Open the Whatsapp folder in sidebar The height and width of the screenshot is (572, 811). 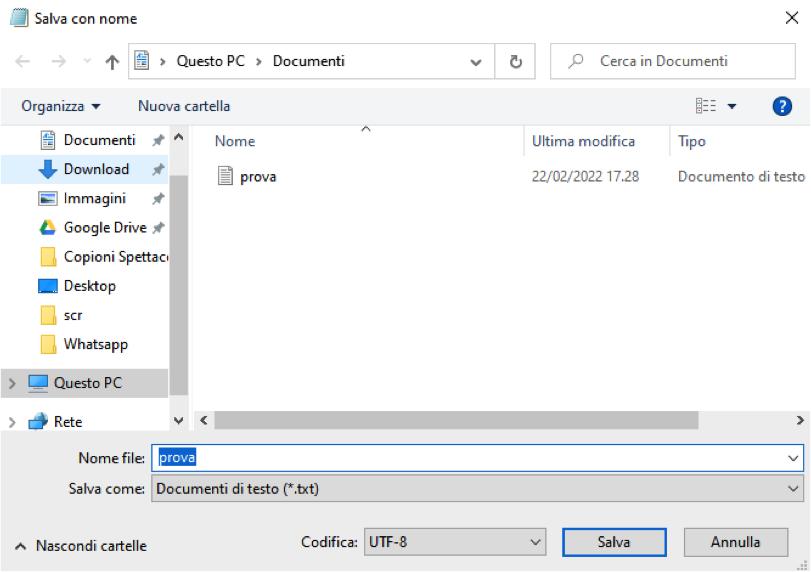(x=96, y=344)
